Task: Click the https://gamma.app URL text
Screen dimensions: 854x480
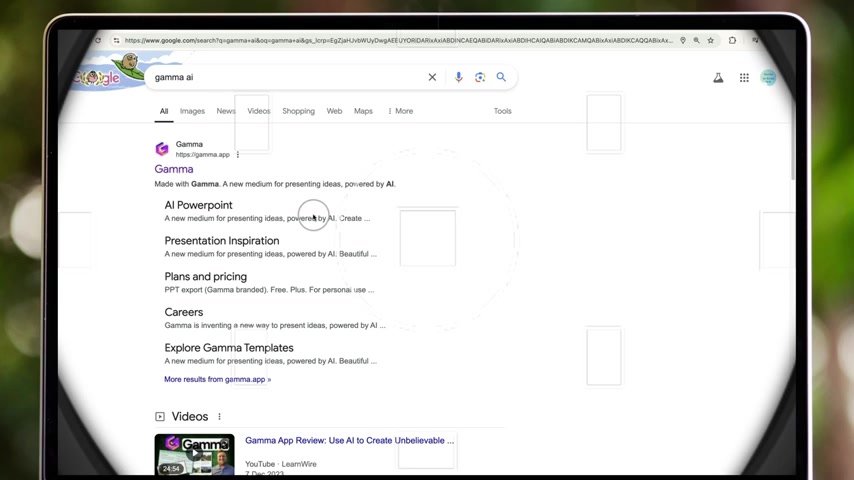Action: (x=203, y=155)
